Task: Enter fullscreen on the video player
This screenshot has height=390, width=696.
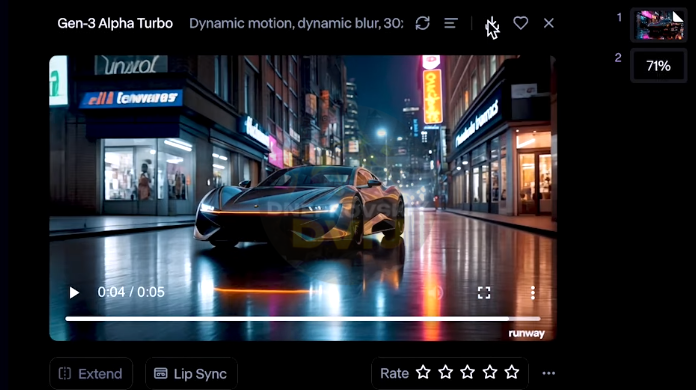Action: (x=484, y=292)
